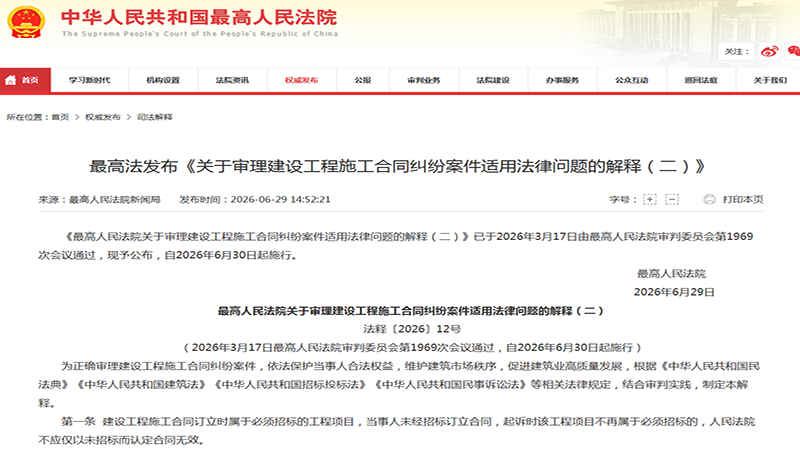Click the 中华人民共和国最高人民法院 site title
The width and height of the screenshot is (800, 450).
point(199,17)
